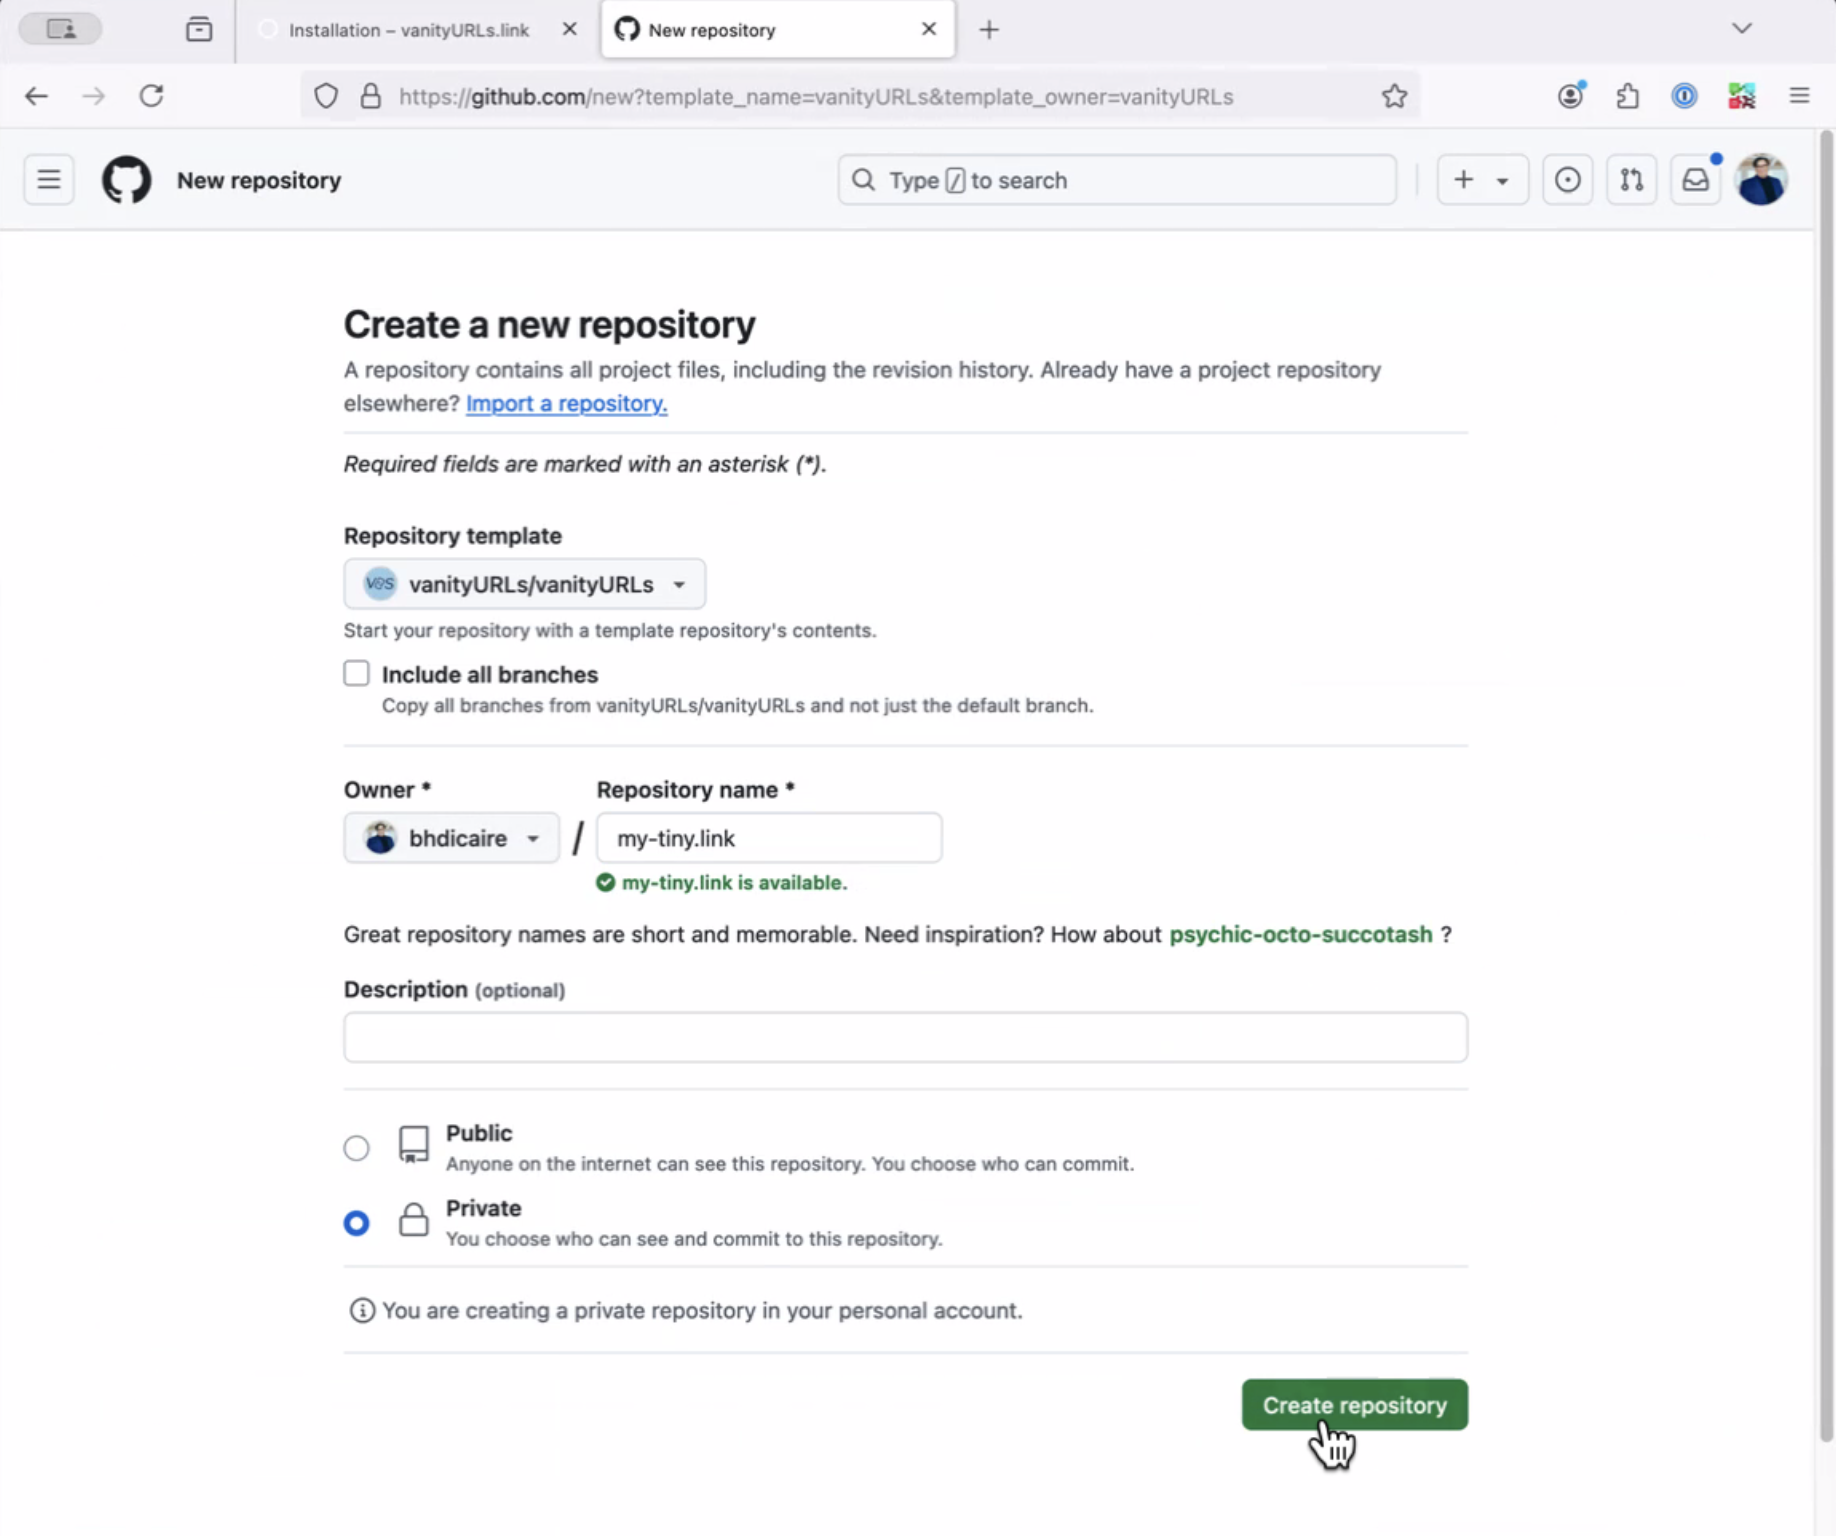Click the New repository header title
This screenshot has height=1536, width=1836.
pos(259,180)
